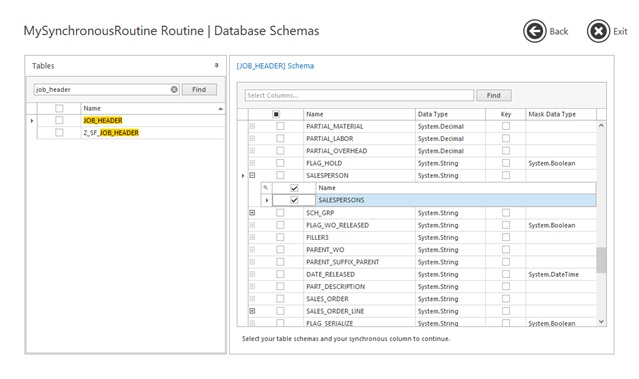Expand the FLAG_HOLD row
The height and width of the screenshot is (379, 639).
click(x=252, y=163)
